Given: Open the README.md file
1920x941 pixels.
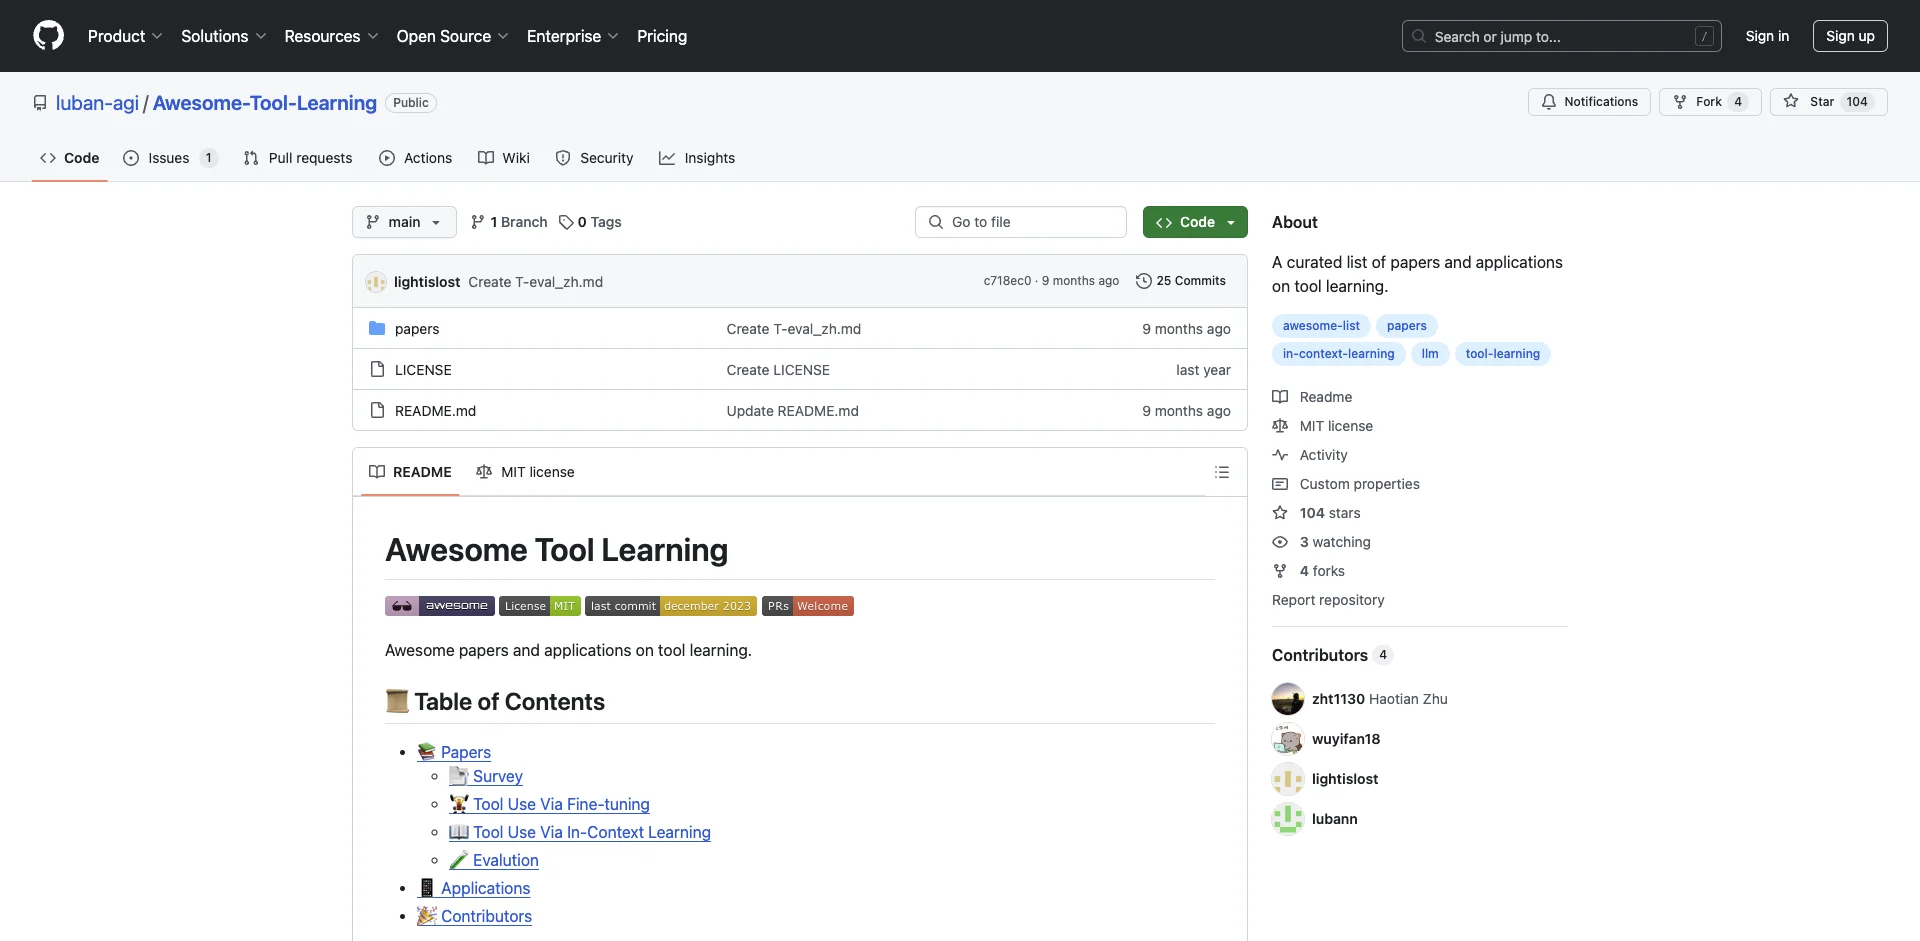Looking at the screenshot, I should (435, 411).
